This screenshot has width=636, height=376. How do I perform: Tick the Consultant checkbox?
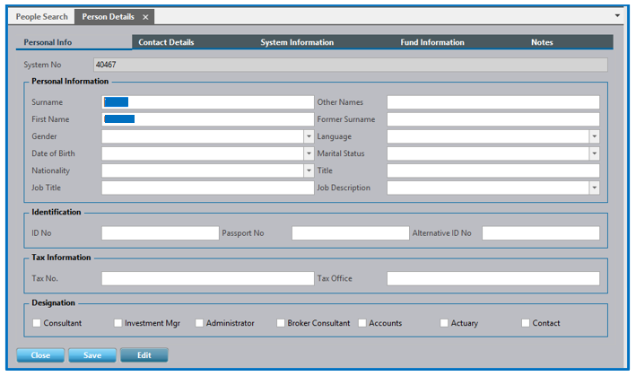[37, 323]
